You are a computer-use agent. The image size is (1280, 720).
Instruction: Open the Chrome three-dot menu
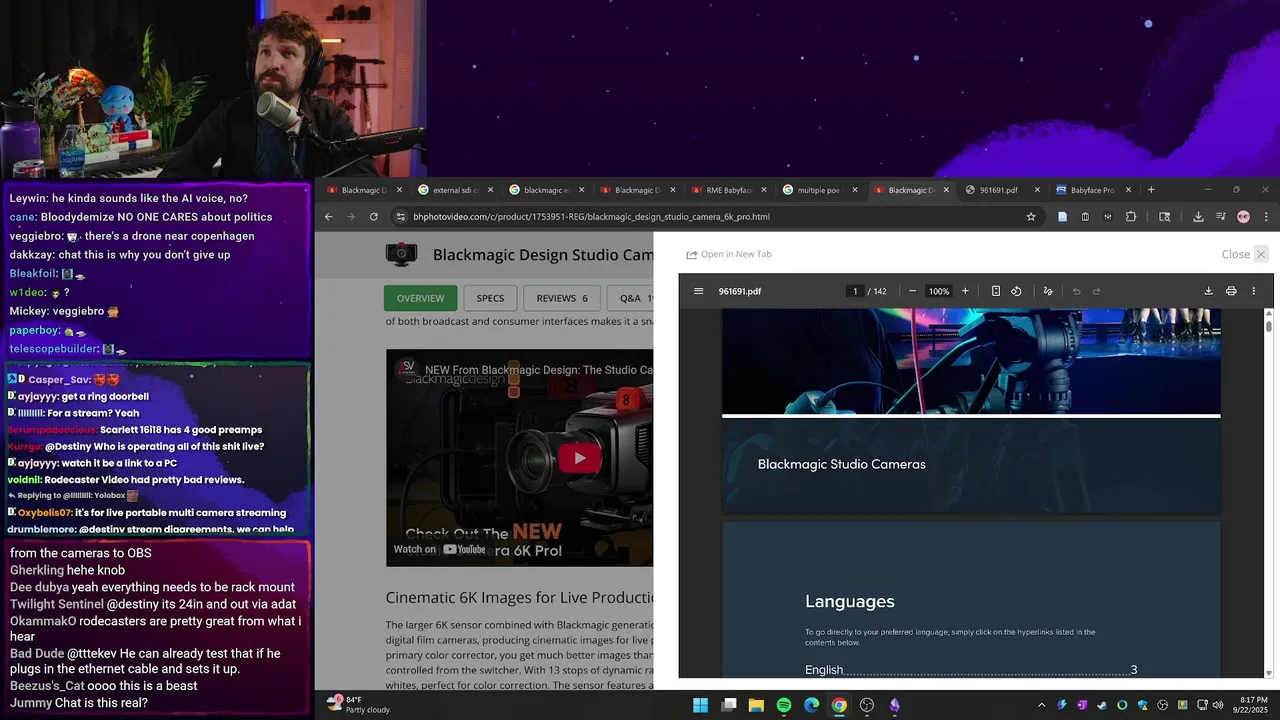pos(1266,216)
